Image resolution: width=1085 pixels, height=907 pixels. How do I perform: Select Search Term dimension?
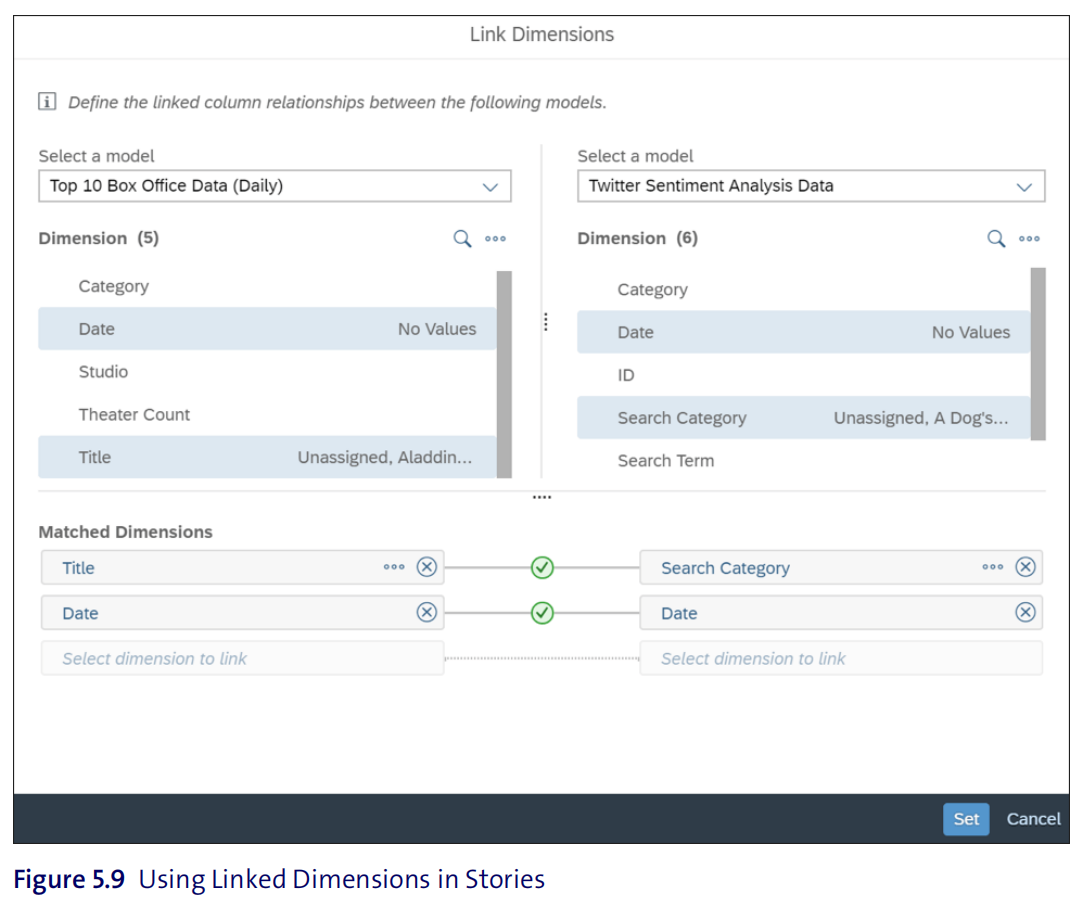[803, 461]
